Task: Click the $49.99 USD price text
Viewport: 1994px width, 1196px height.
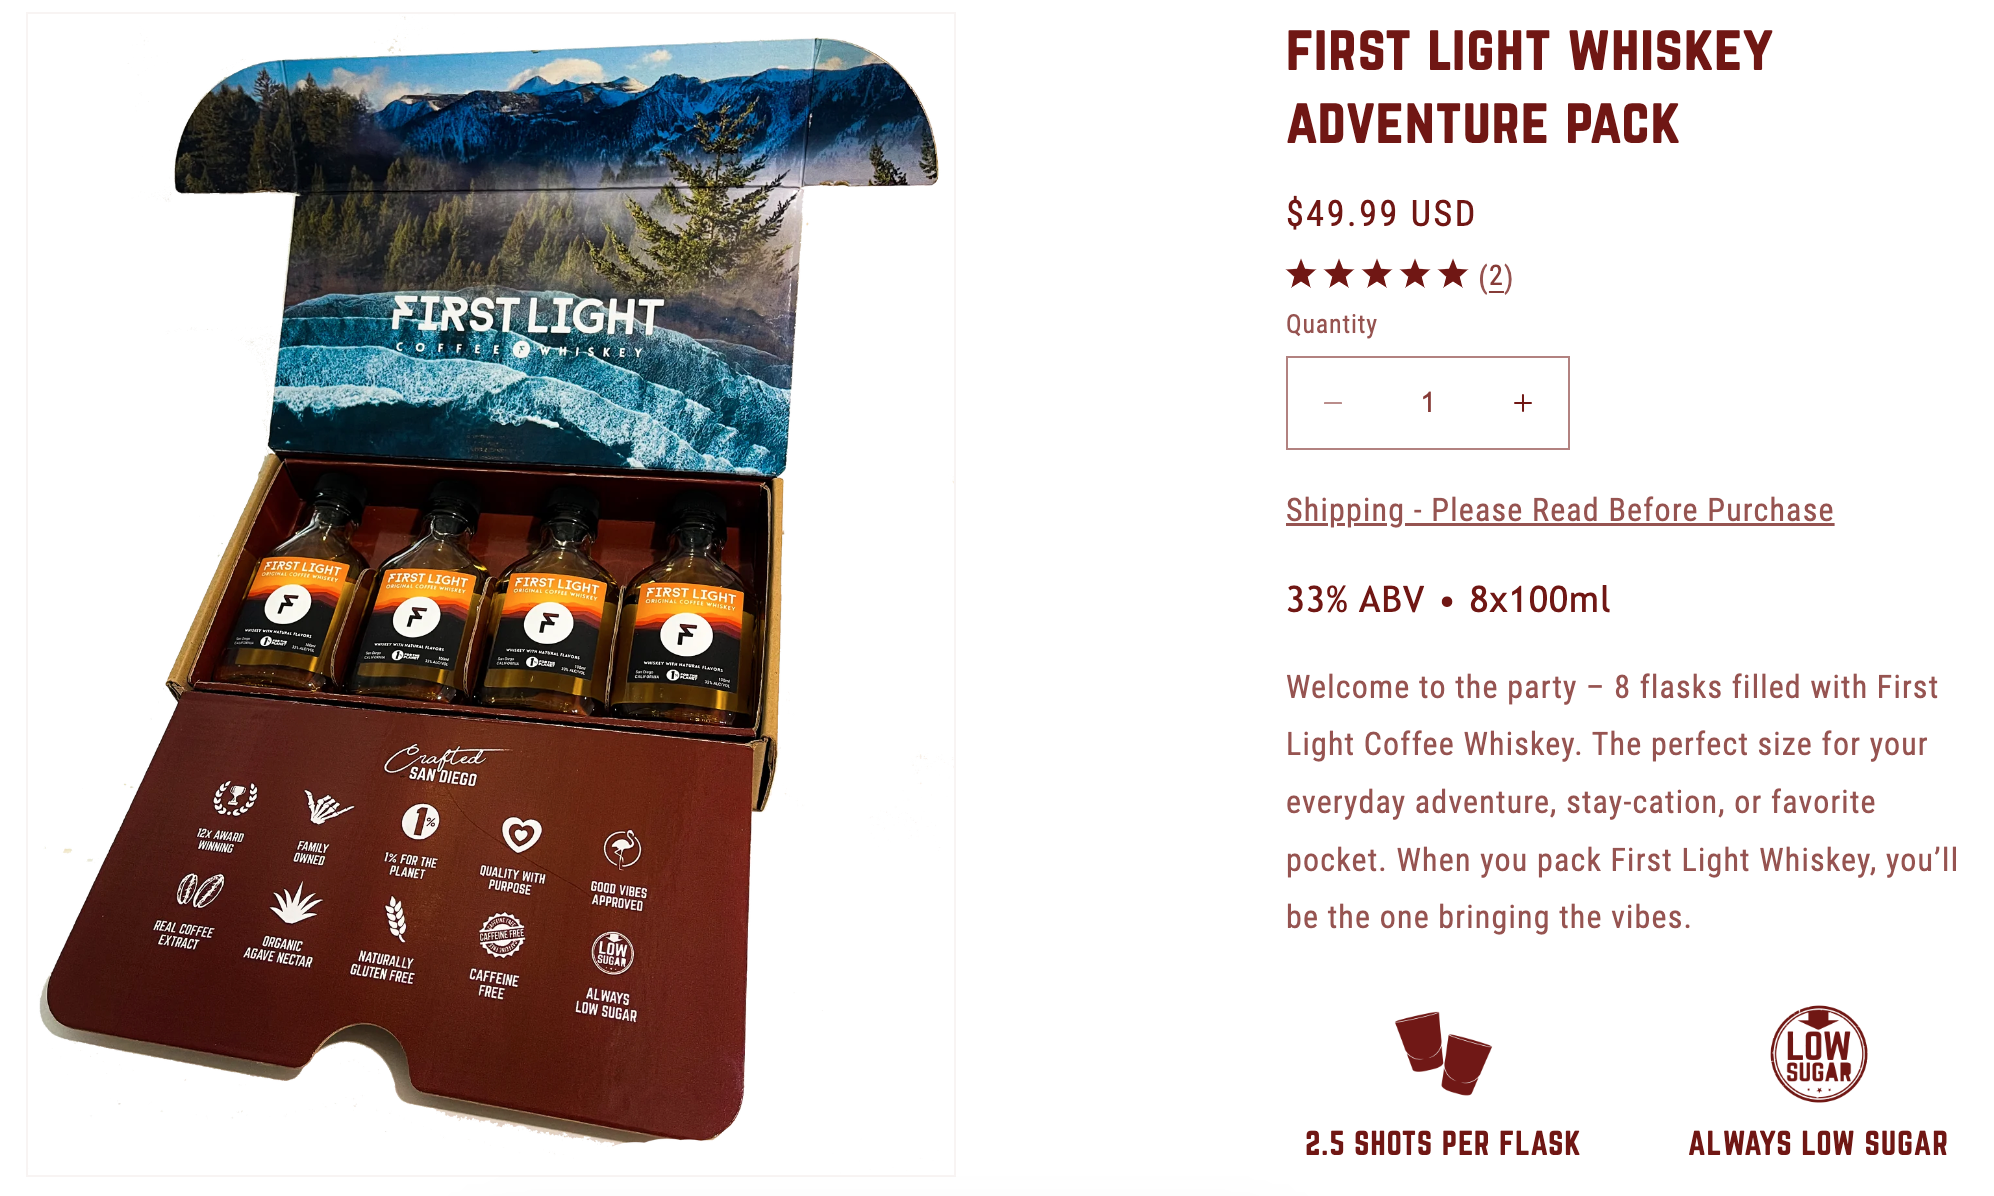Action: tap(1381, 214)
